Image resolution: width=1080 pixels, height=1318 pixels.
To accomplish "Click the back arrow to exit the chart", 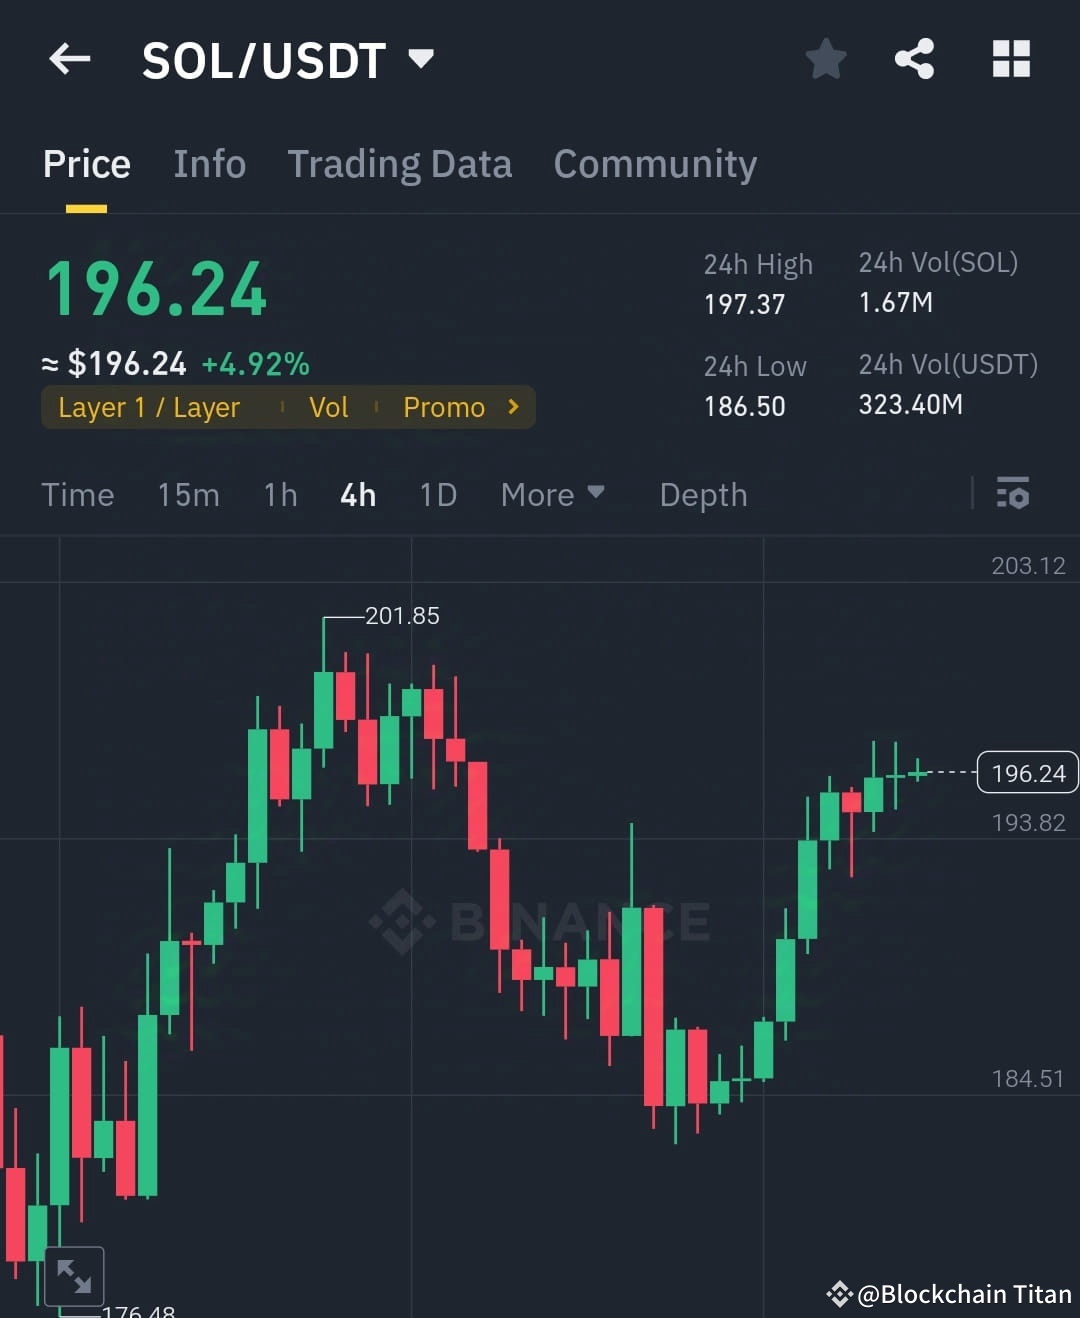I will [68, 59].
